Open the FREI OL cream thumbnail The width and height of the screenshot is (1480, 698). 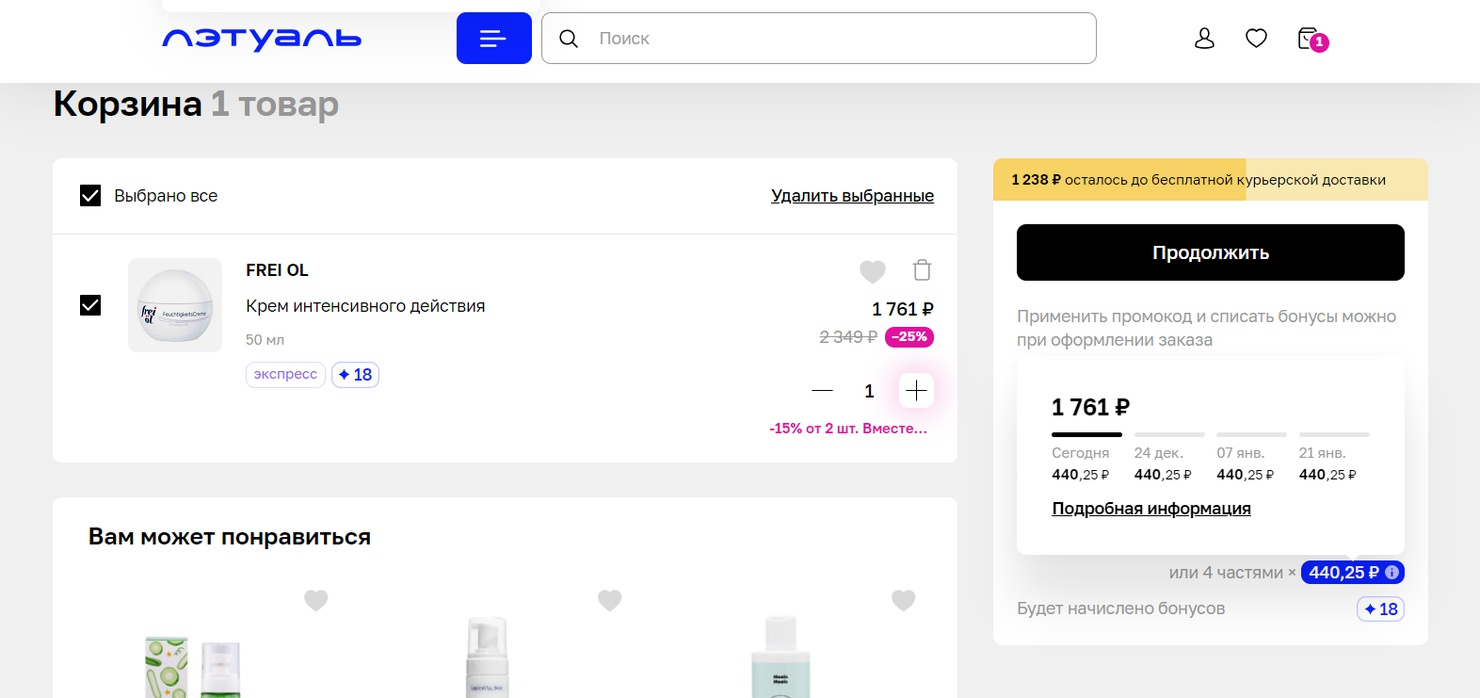click(175, 305)
